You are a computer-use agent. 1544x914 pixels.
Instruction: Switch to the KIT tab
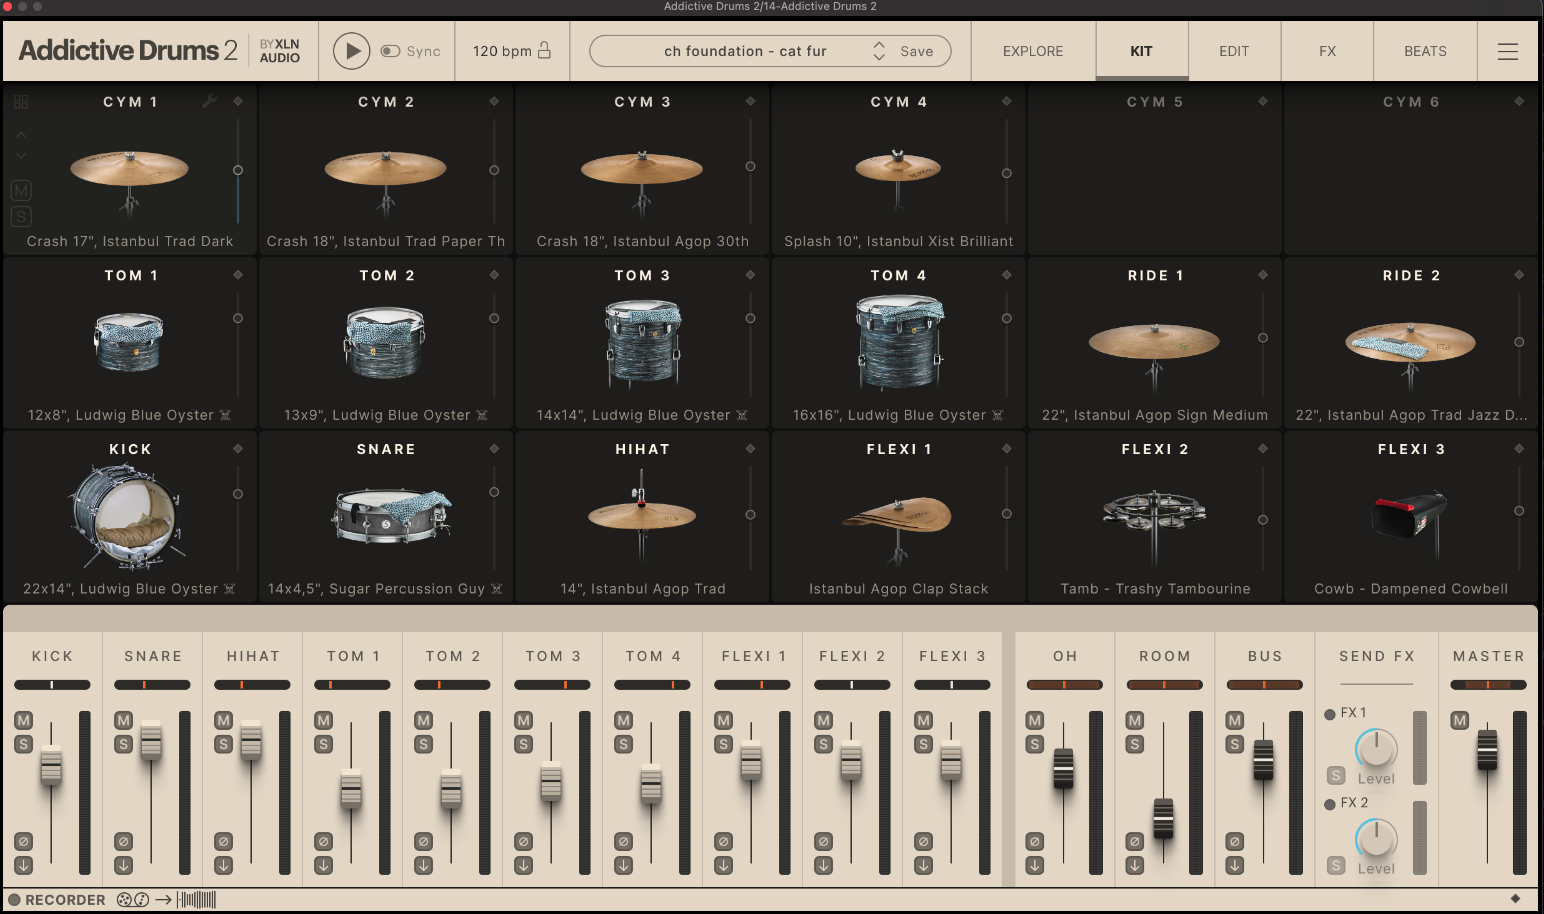(1141, 51)
